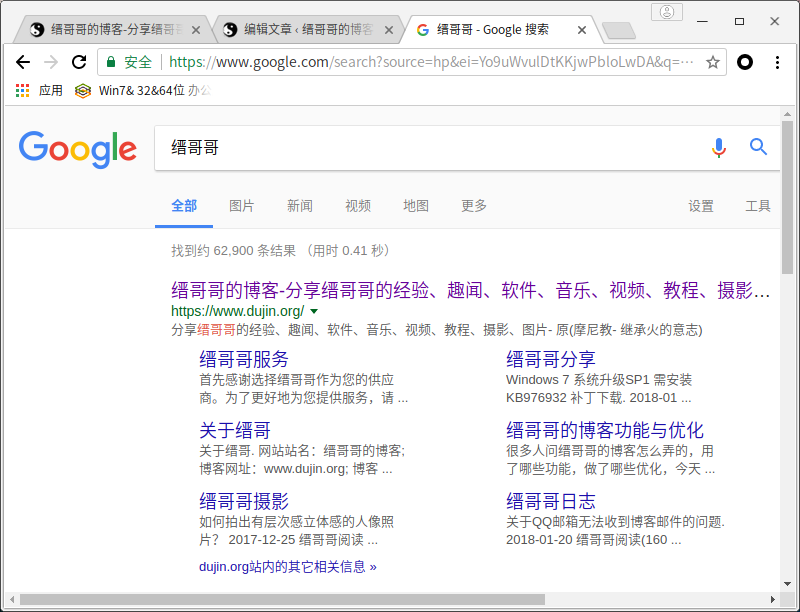Open the 缙哥哥服务 sitelink
The height and width of the screenshot is (612, 800).
pos(244,359)
